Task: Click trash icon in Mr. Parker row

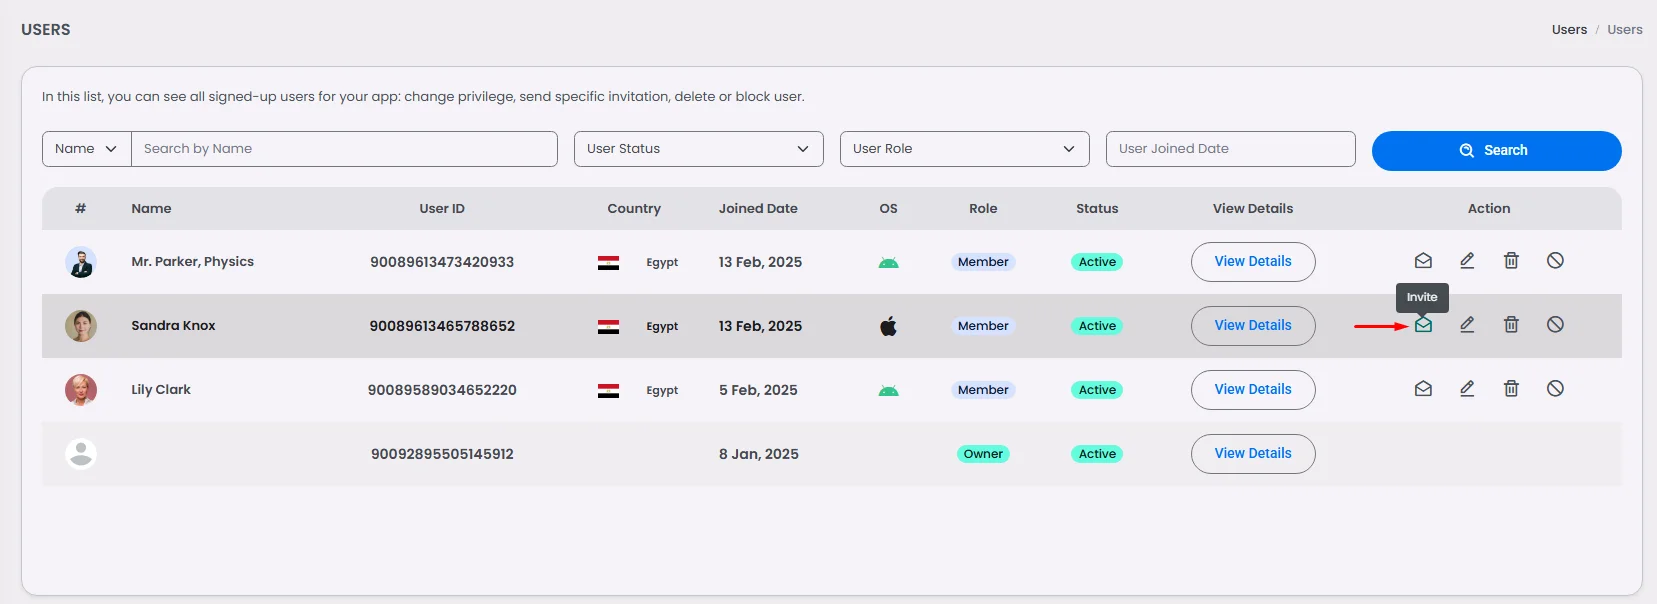Action: coord(1511,261)
